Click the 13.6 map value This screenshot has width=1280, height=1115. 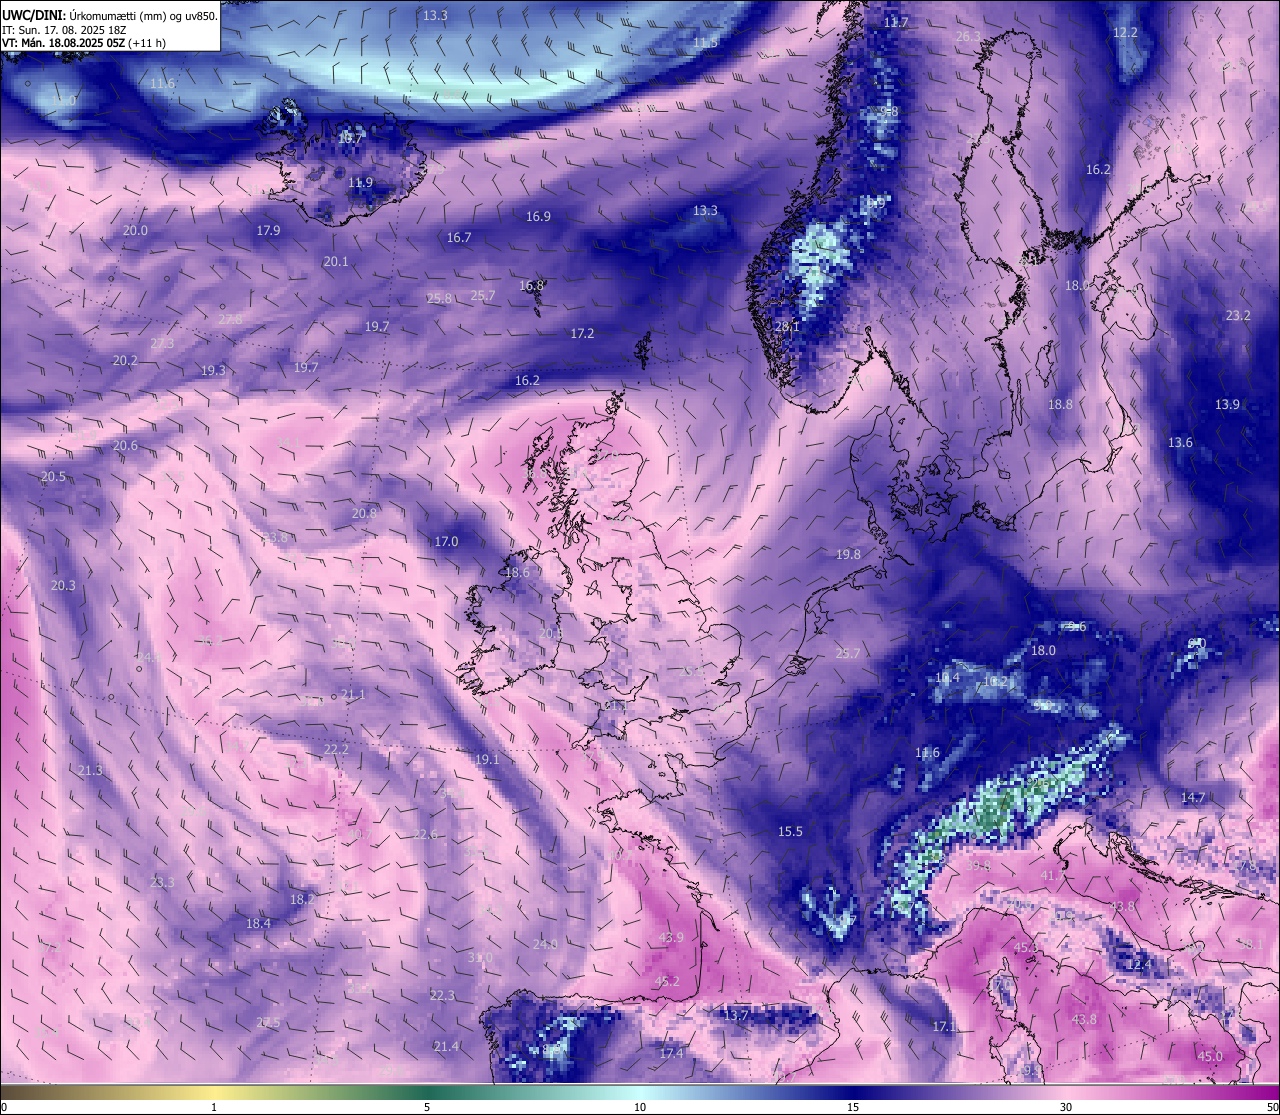point(1180,442)
